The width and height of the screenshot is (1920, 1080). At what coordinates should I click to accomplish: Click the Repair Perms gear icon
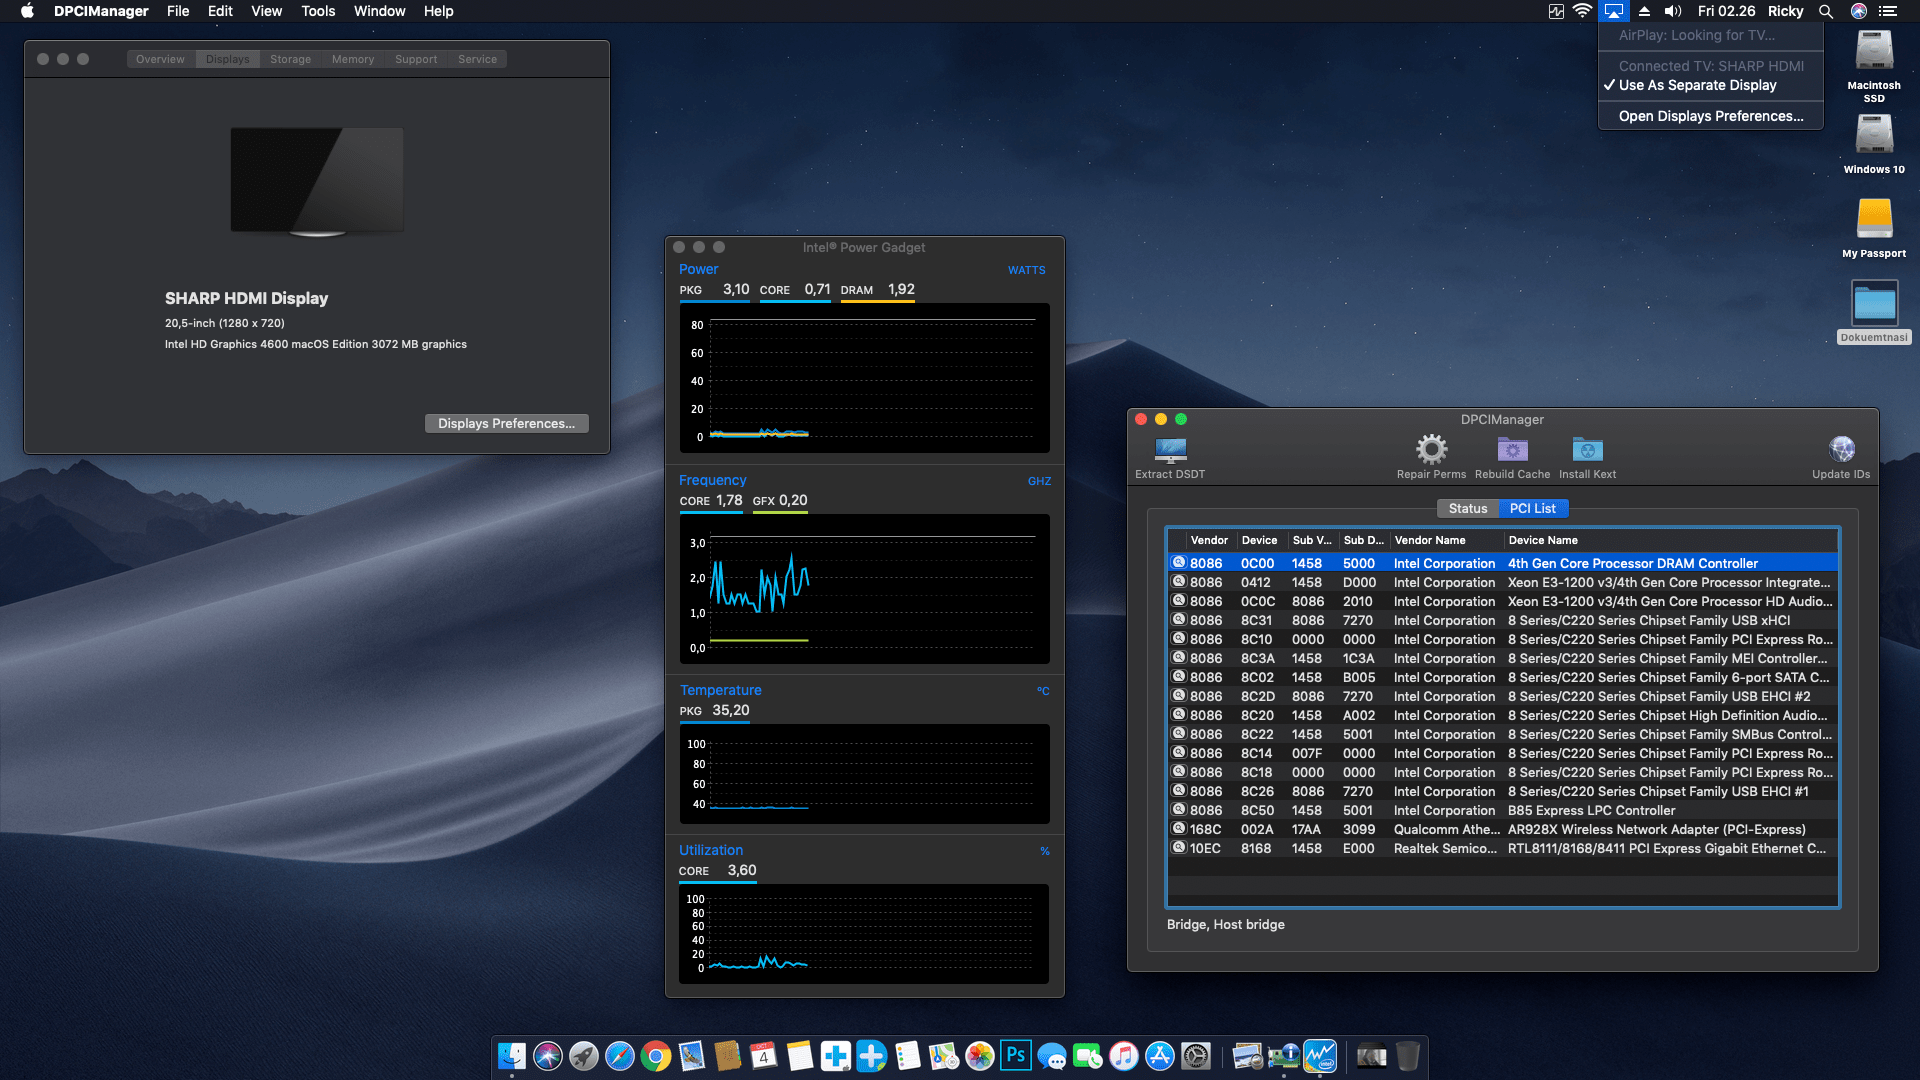tap(1431, 449)
